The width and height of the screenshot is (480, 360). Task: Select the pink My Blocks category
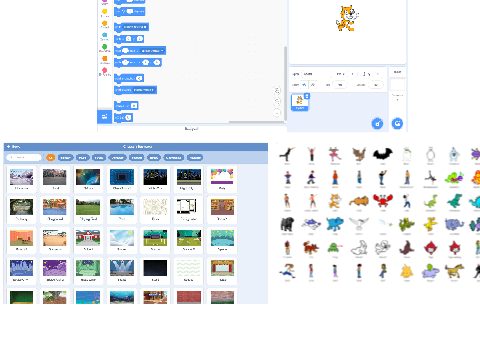tap(105, 71)
